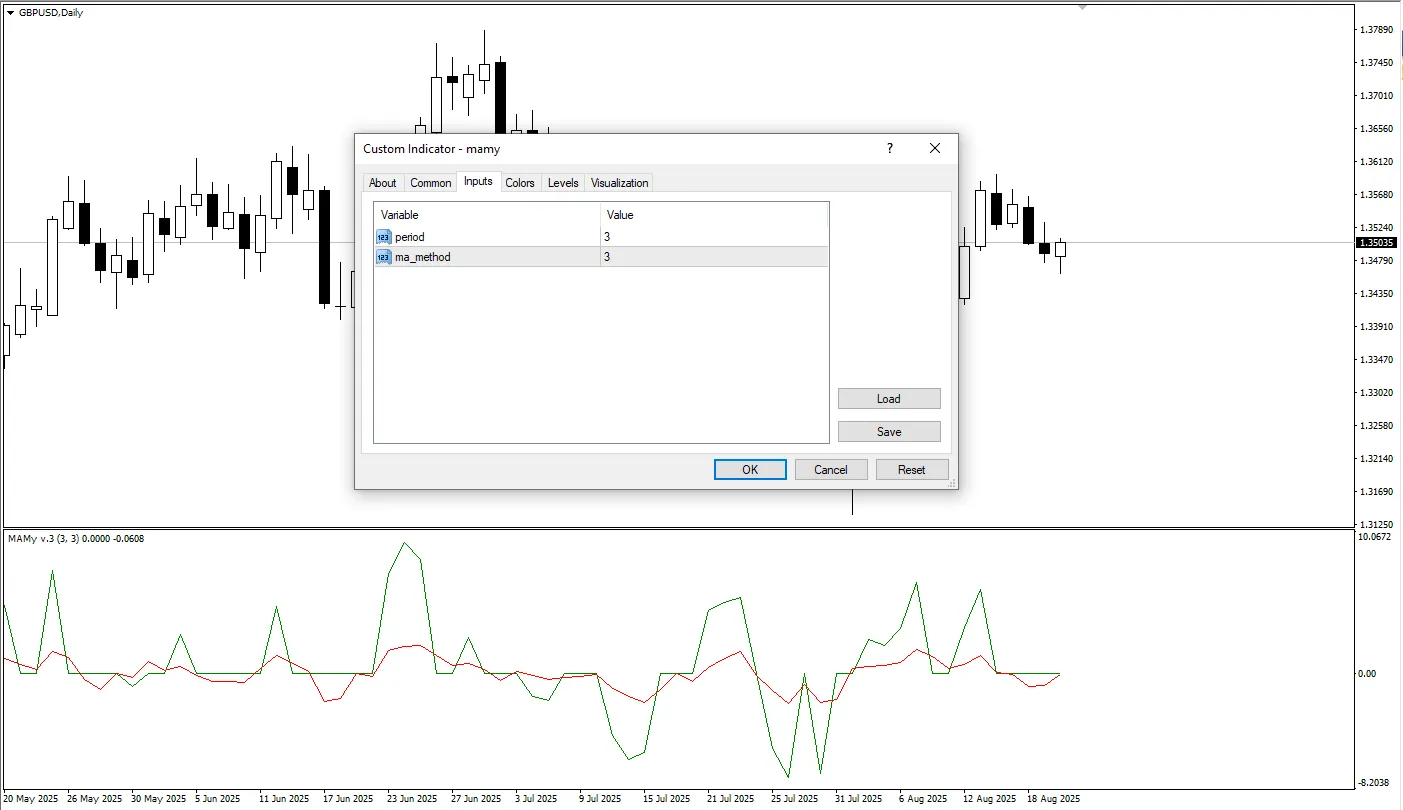
Task: Click Cancel to dismiss the dialog
Action: (830, 470)
